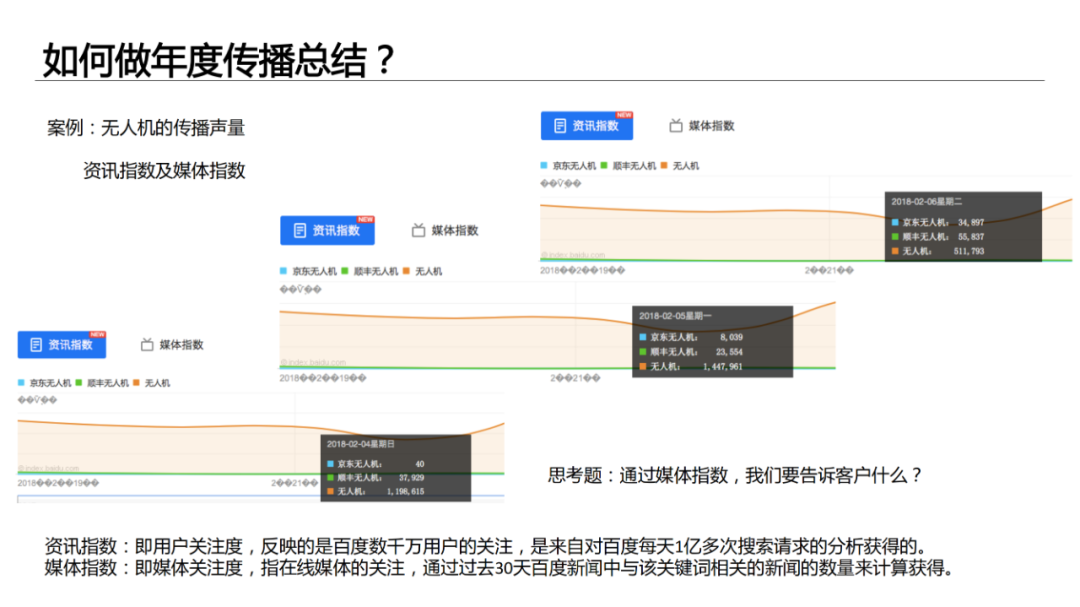Click tooltip value "34,897" for 京东无人机
This screenshot has width=1080, height=607.
[971, 223]
